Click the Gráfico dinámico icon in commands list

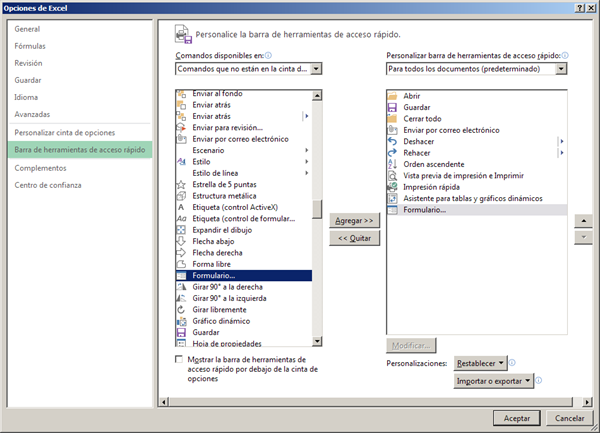tap(181, 321)
